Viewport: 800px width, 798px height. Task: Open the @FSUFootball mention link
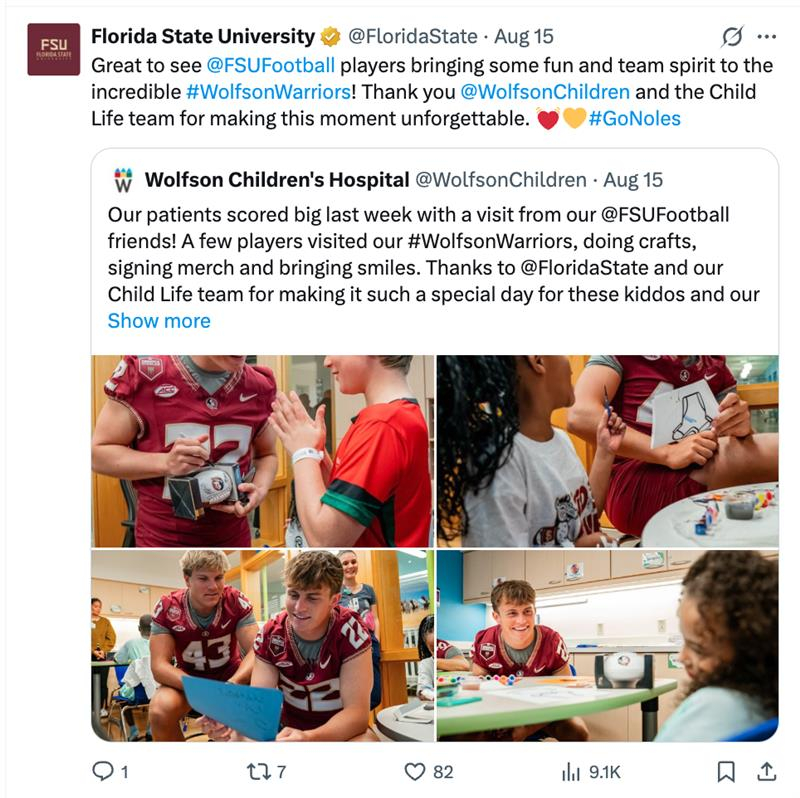click(x=270, y=65)
